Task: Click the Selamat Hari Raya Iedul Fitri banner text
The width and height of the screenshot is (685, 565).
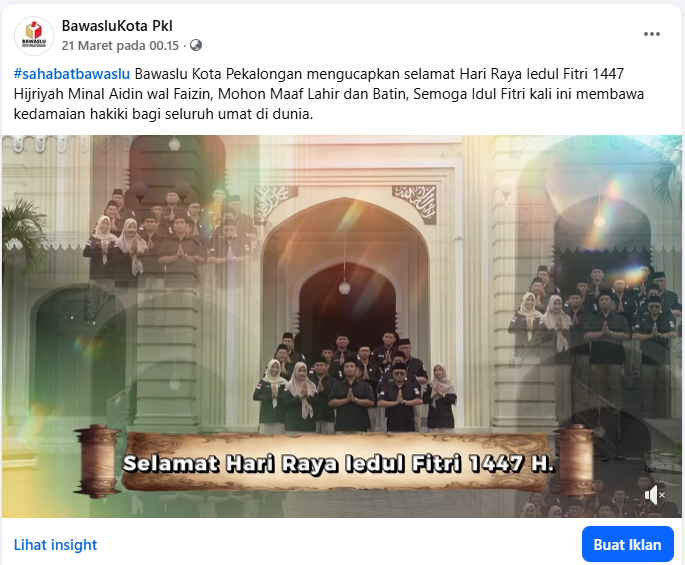Action: coord(338,464)
